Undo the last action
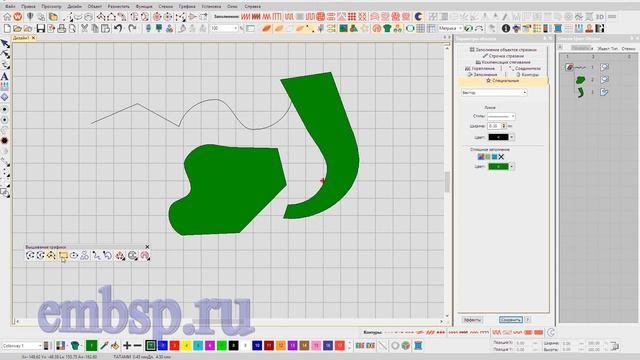 pos(118,28)
